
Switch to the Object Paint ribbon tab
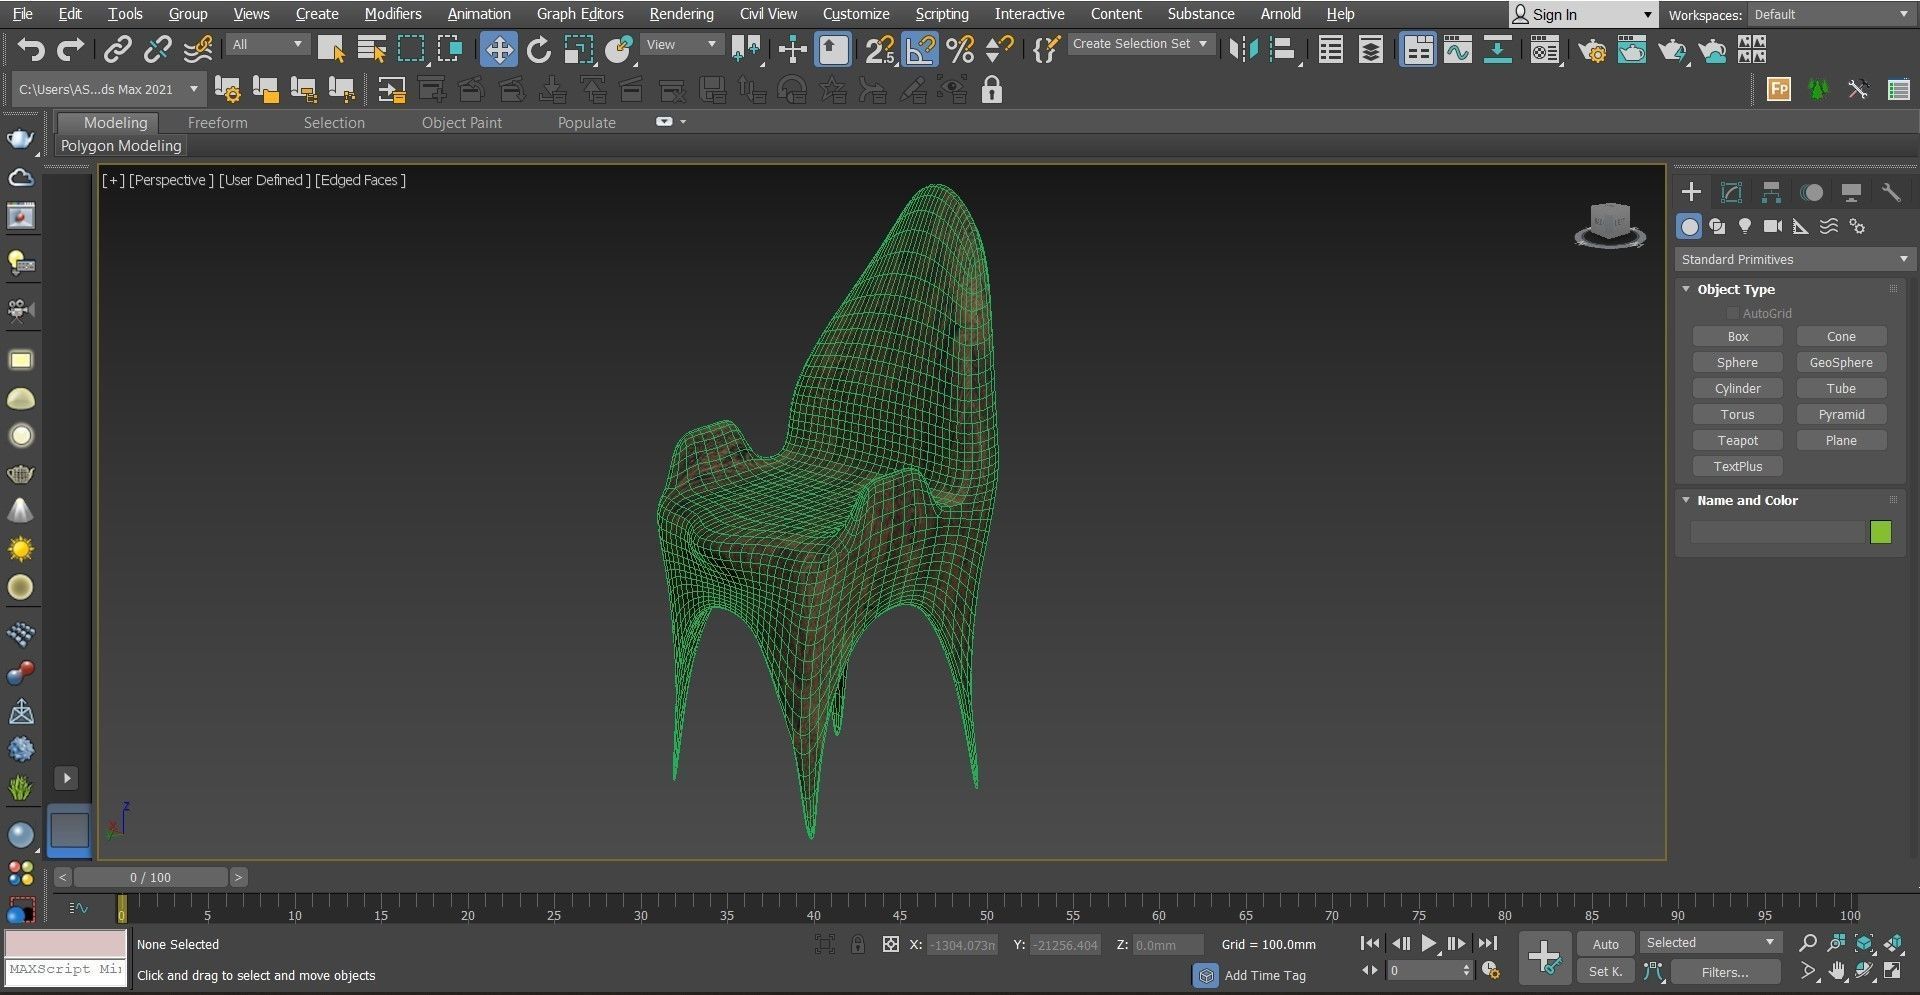point(462,122)
